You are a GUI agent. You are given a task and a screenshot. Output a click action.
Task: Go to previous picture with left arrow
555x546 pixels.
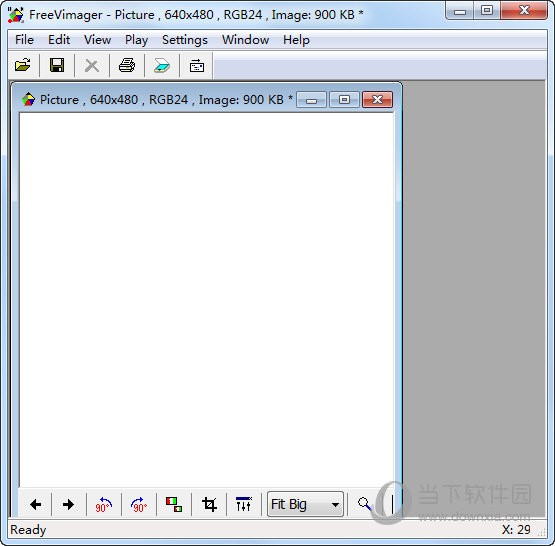35,504
